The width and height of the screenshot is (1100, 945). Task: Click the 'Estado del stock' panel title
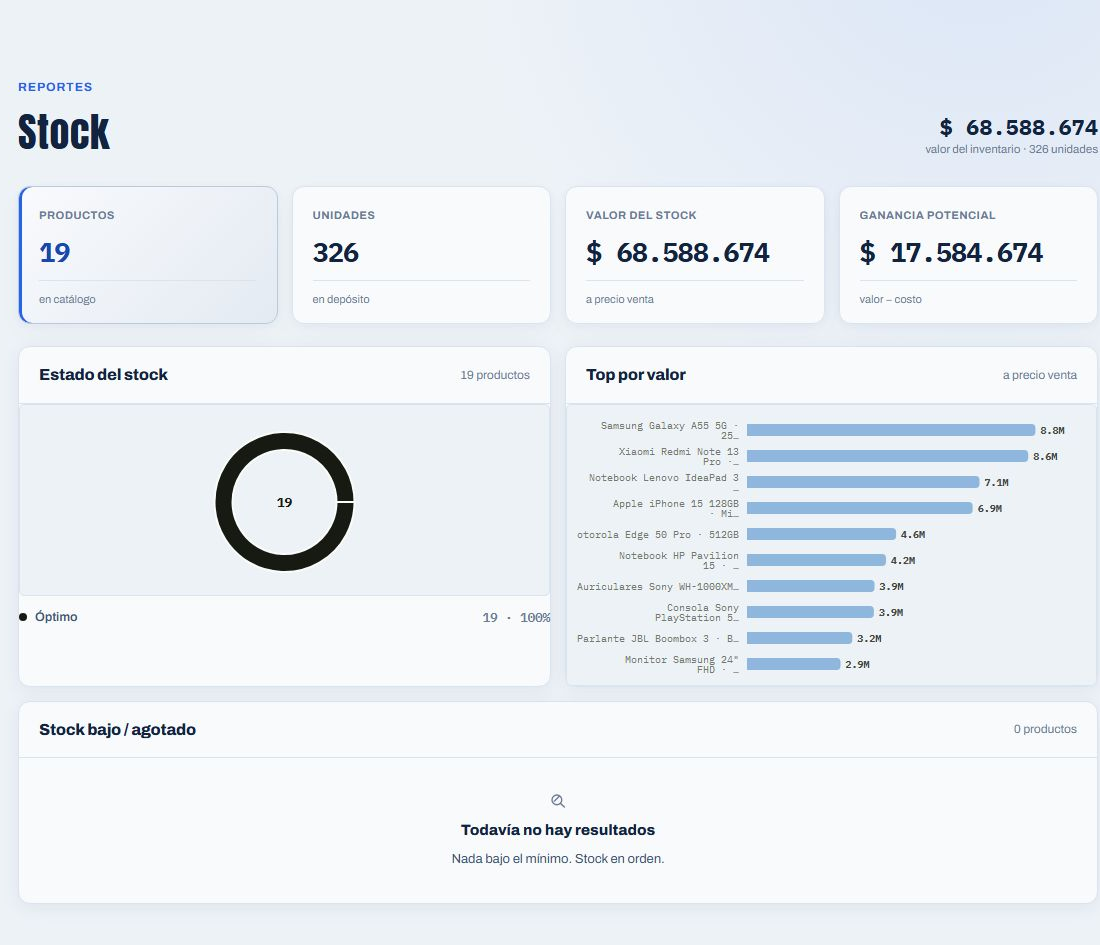[x=103, y=375]
